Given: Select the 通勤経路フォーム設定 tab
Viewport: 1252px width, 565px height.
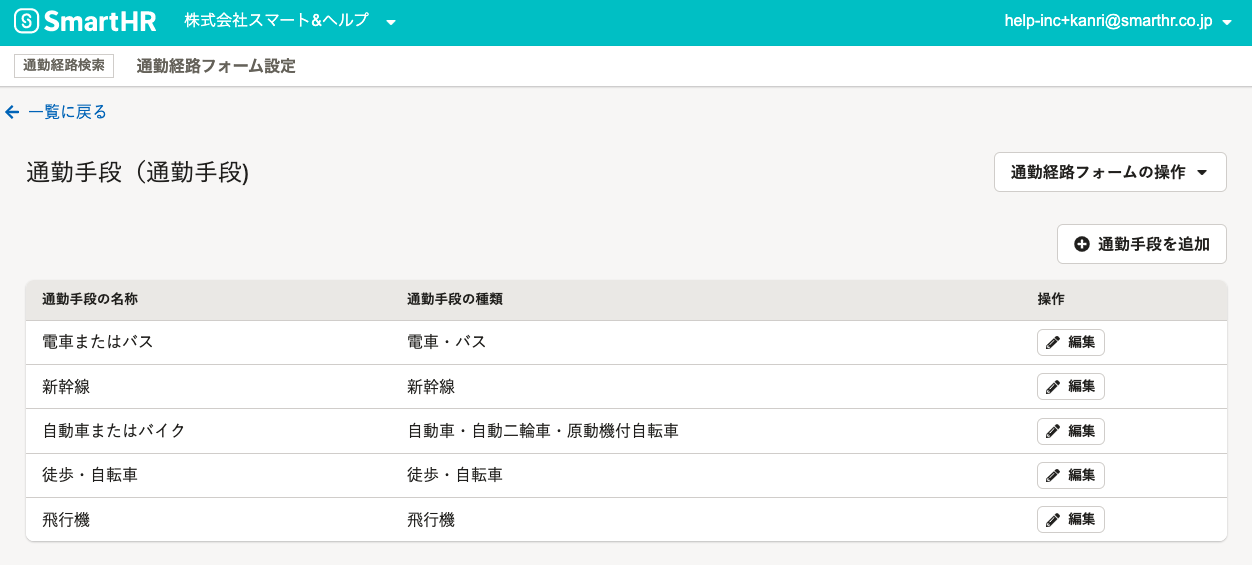Looking at the screenshot, I should (x=216, y=66).
